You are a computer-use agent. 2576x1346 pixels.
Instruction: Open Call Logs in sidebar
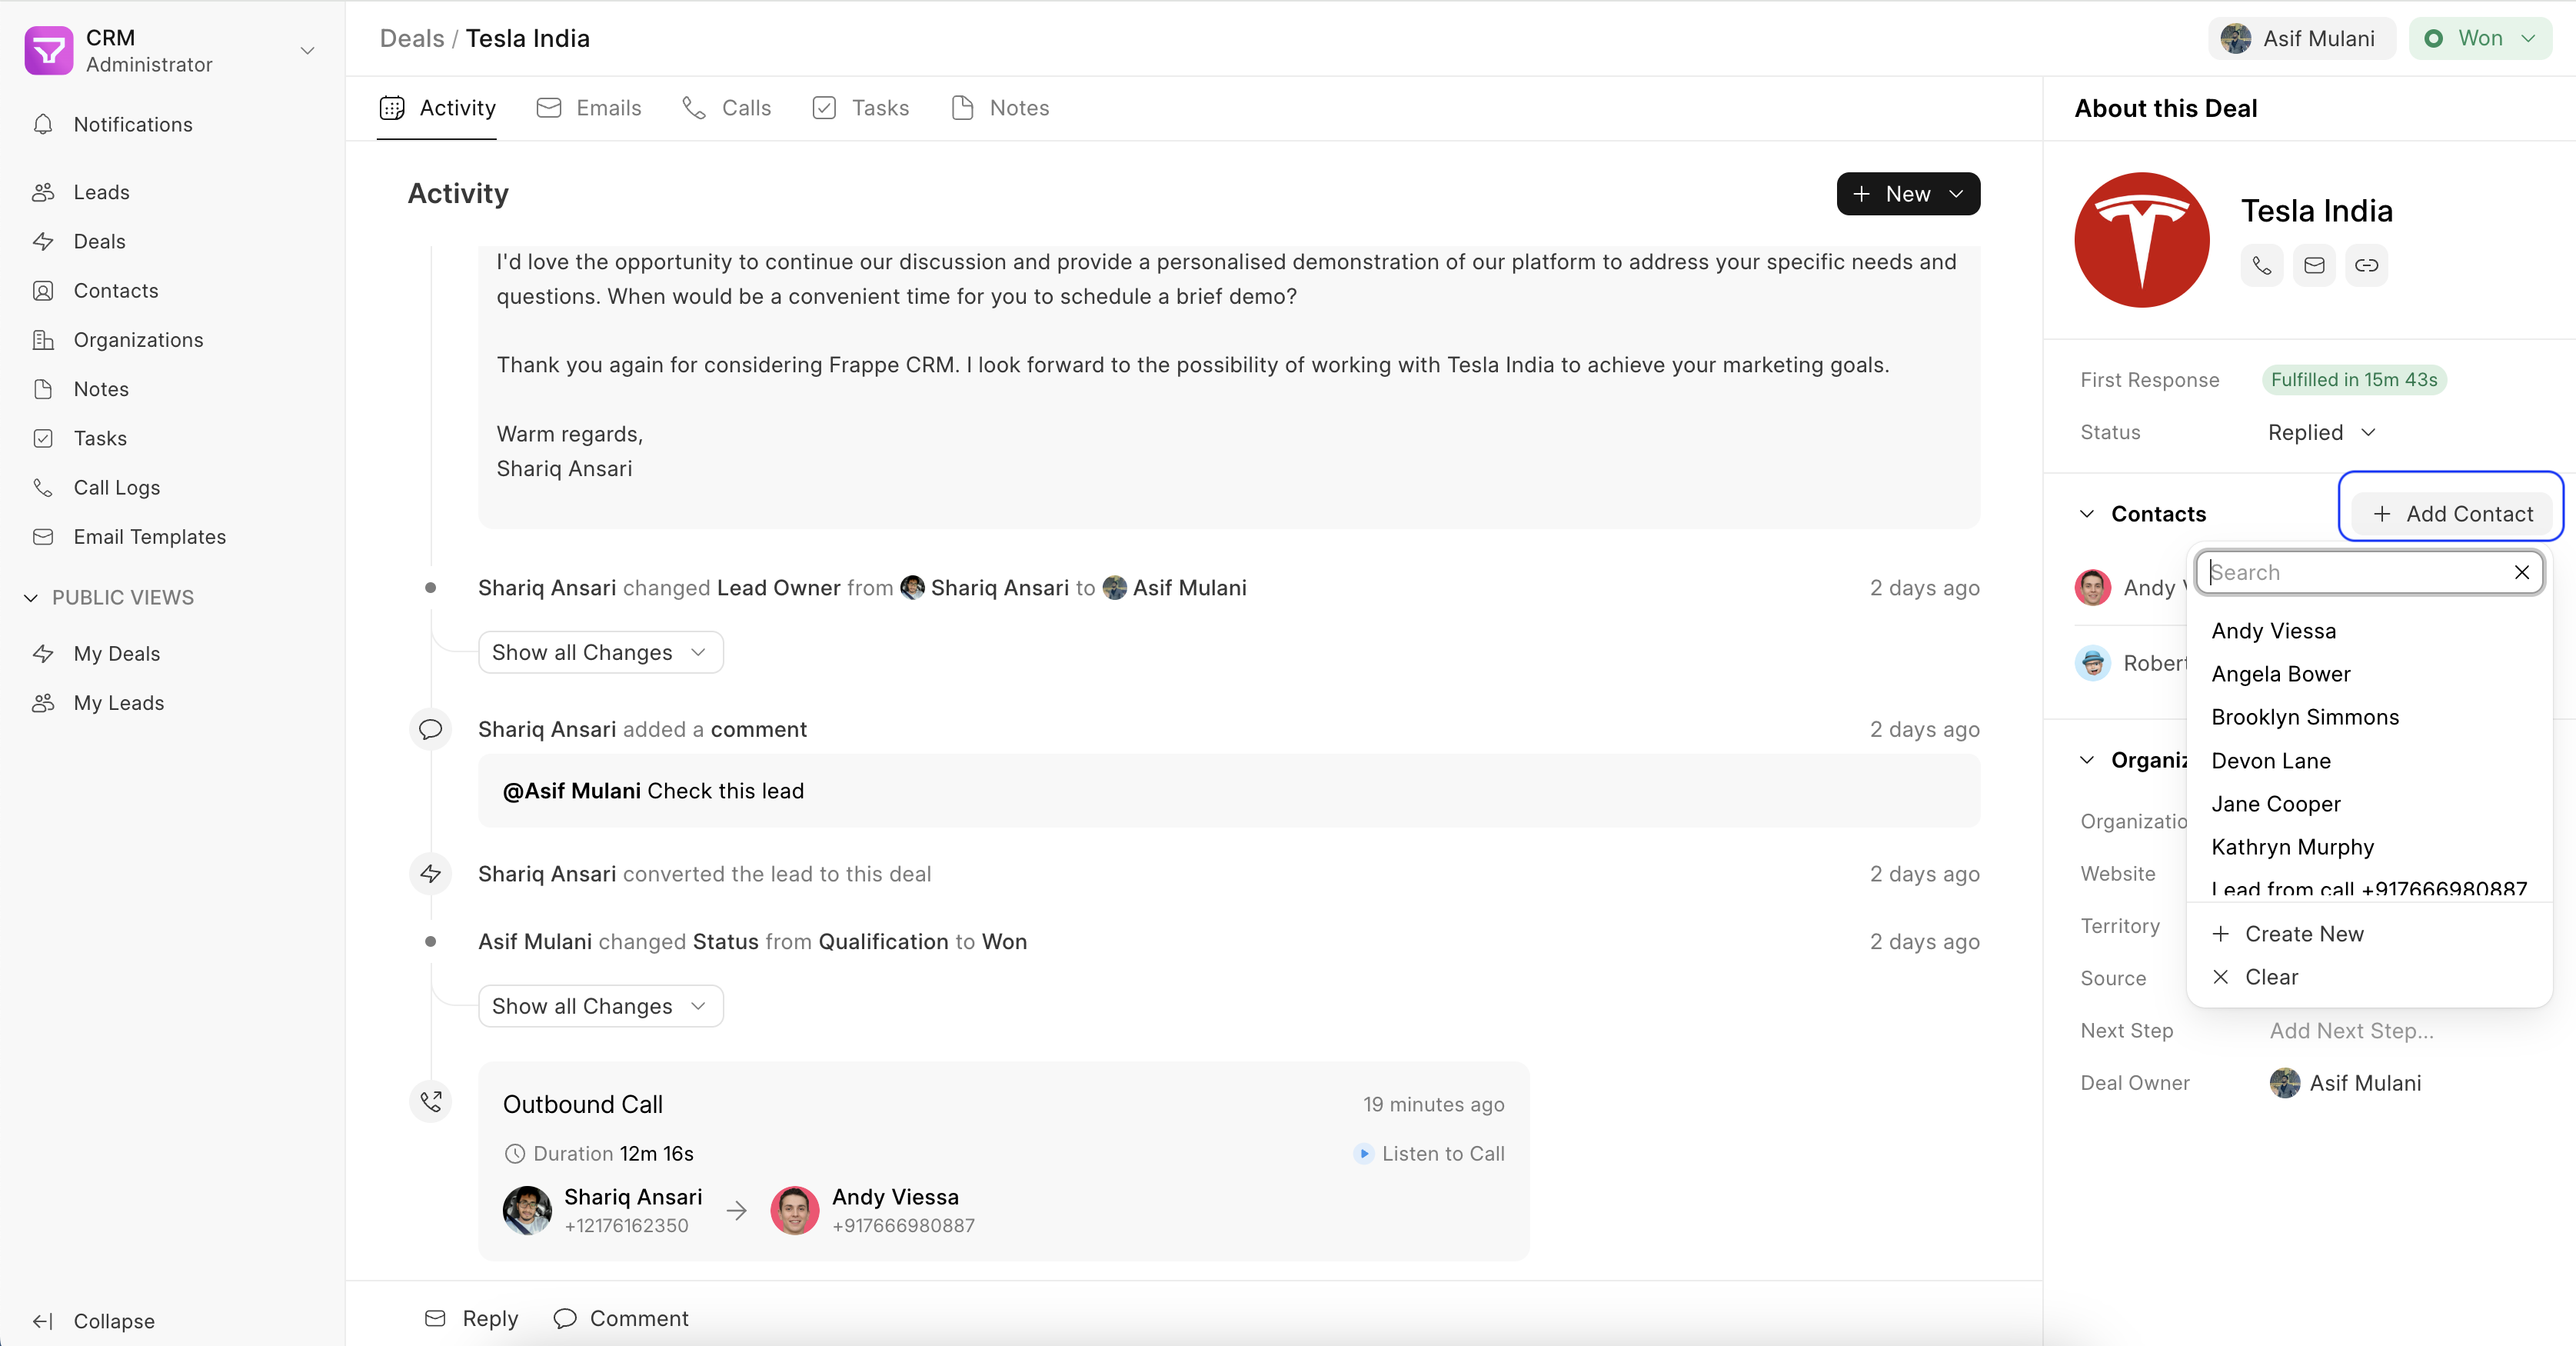[x=116, y=487]
